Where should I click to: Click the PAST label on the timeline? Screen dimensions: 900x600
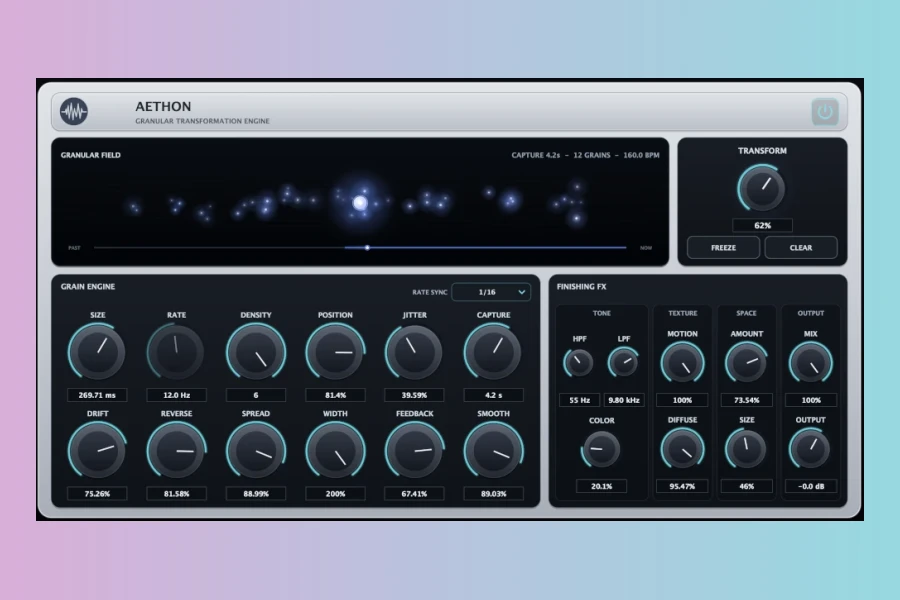74,247
